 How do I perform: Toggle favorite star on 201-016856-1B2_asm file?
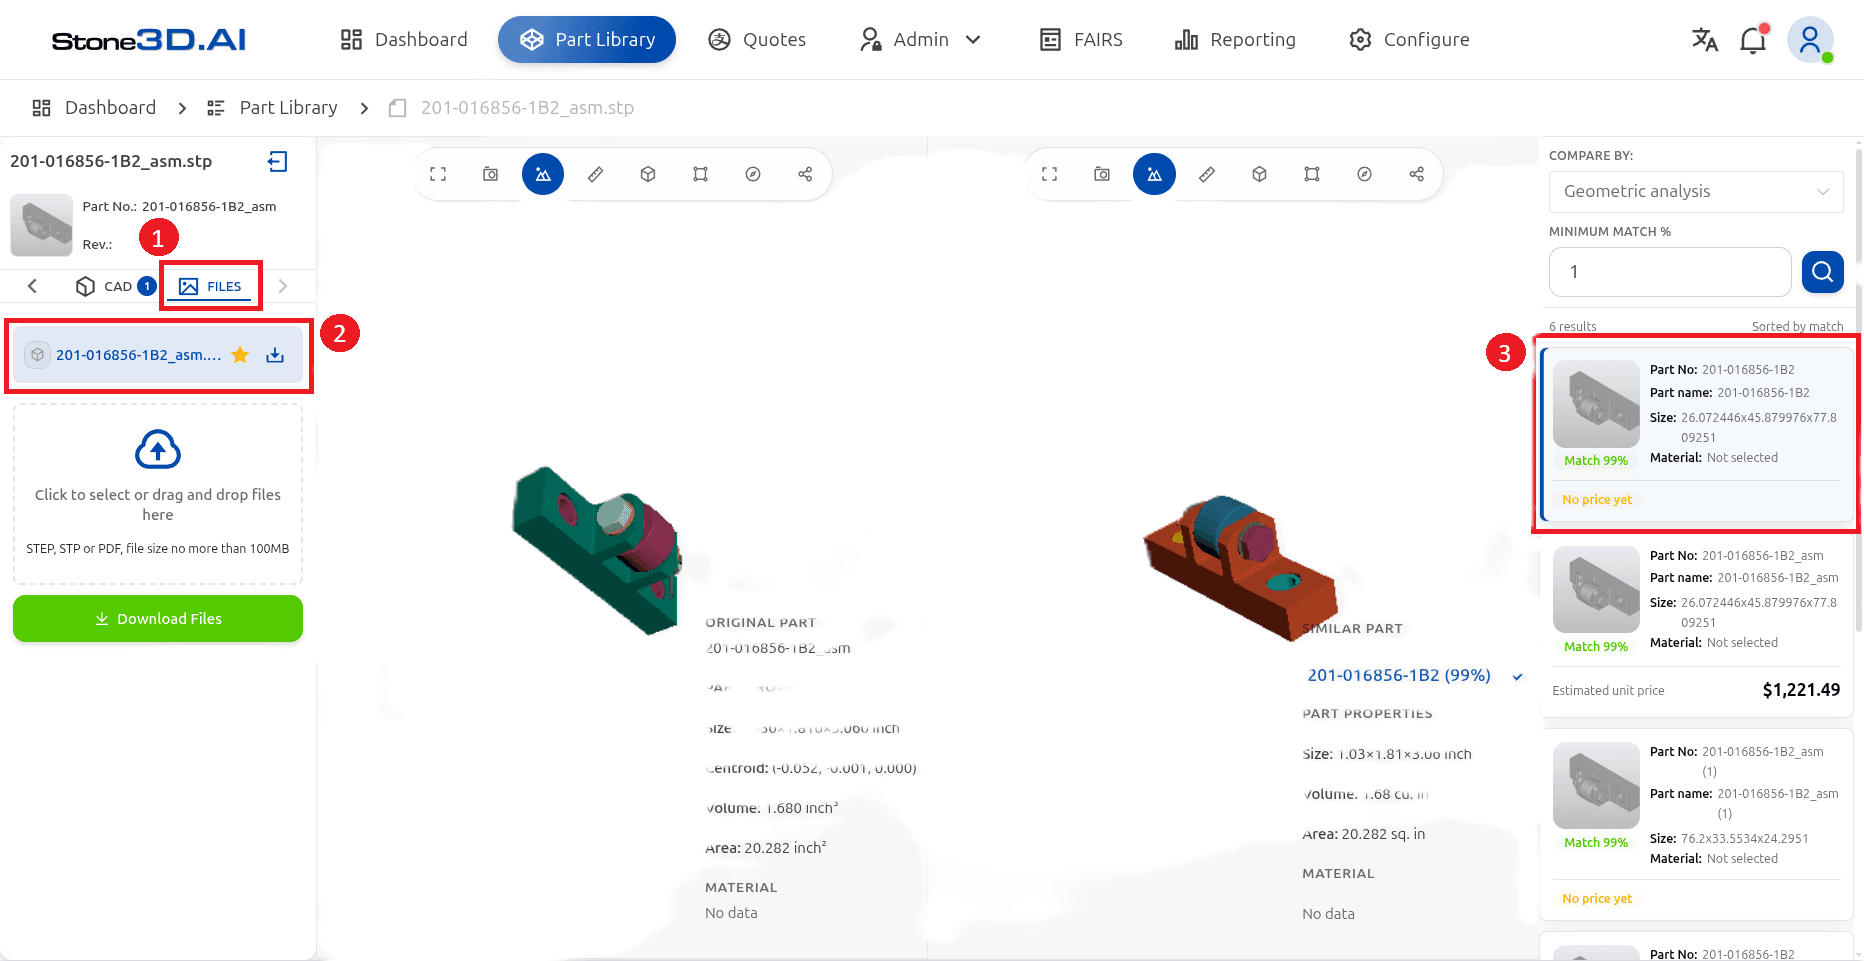point(240,355)
